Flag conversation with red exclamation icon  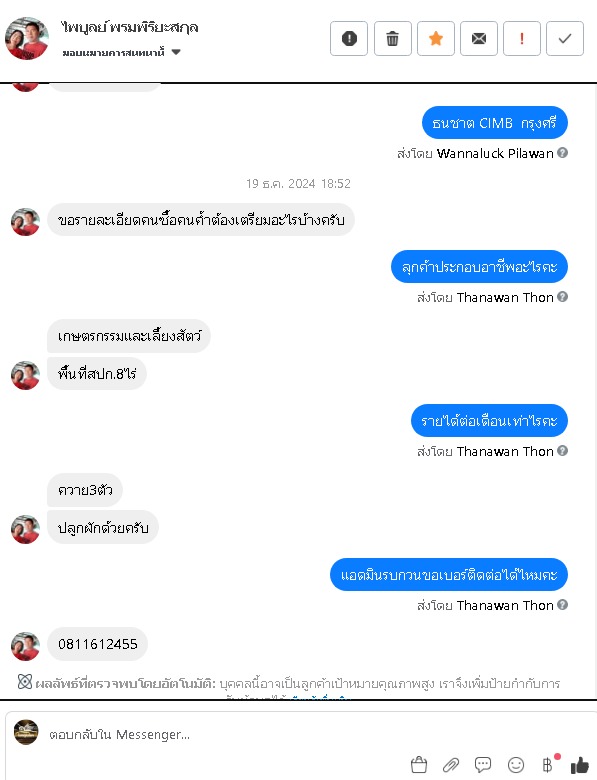(x=522, y=38)
